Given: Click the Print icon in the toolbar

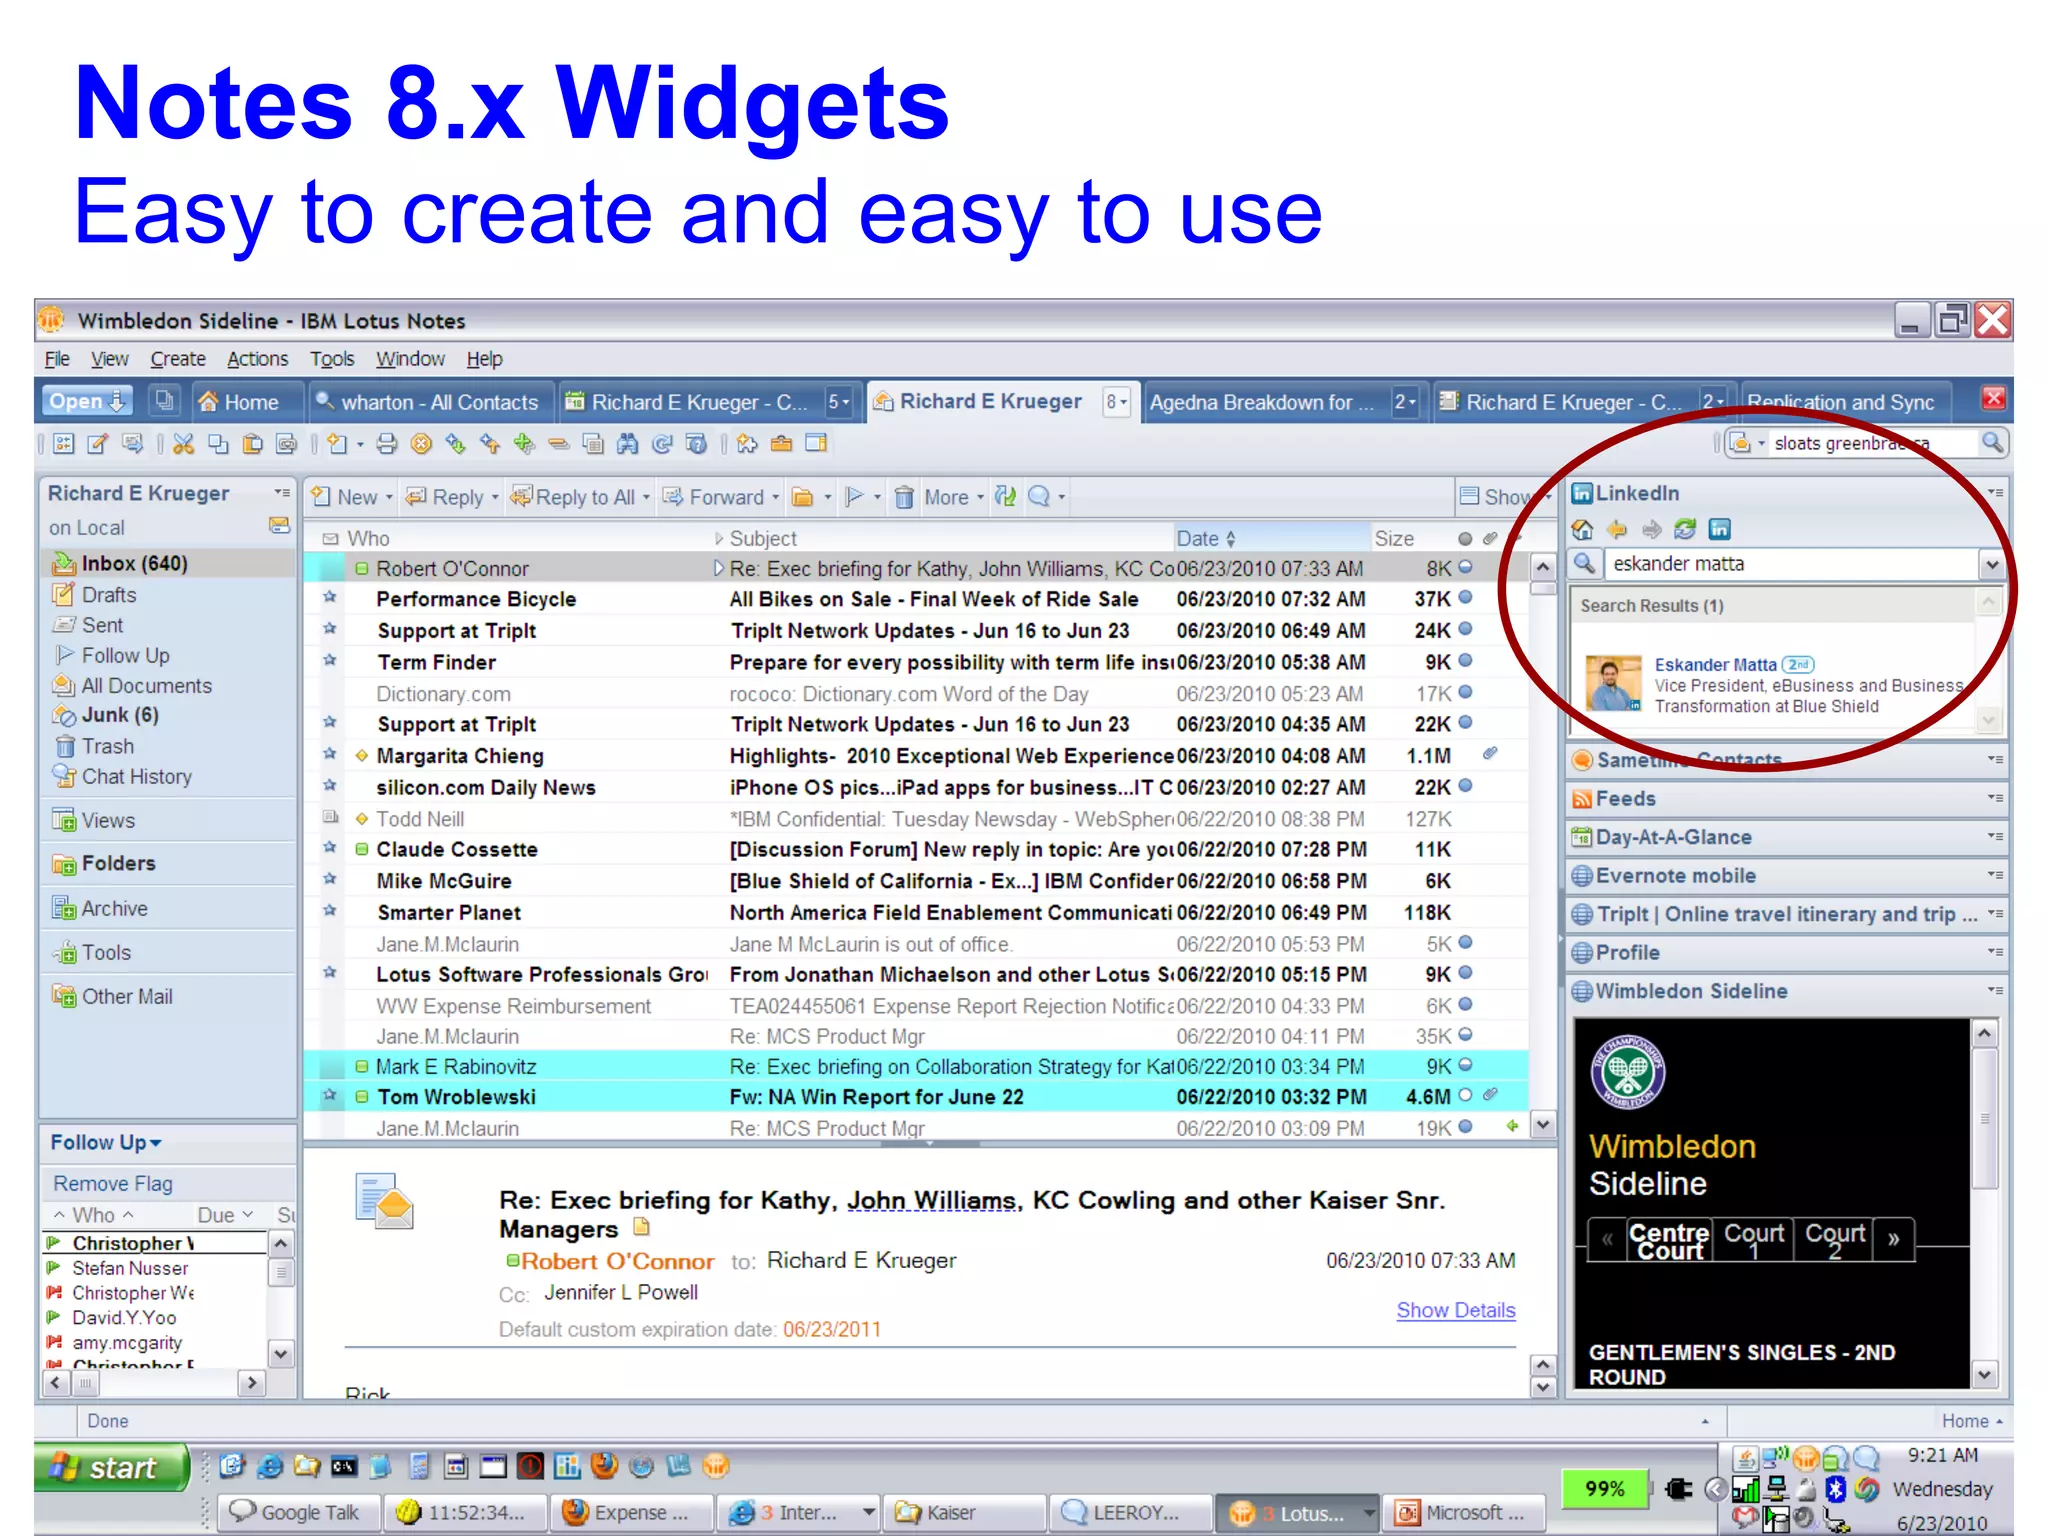Looking at the screenshot, I should (387, 444).
